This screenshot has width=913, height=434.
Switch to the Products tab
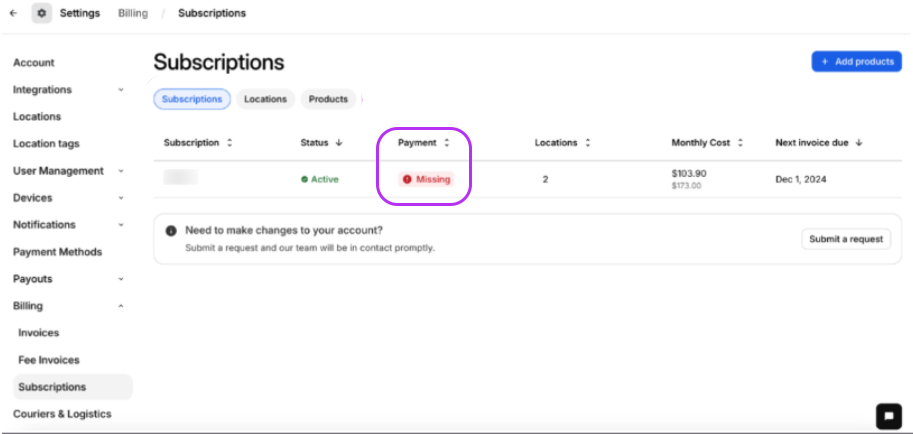point(328,99)
